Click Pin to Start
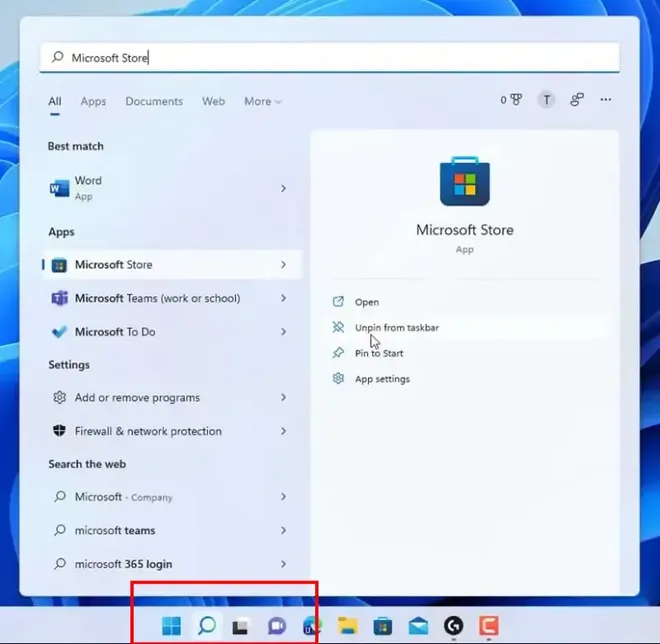Image resolution: width=660 pixels, height=644 pixels. (x=379, y=353)
